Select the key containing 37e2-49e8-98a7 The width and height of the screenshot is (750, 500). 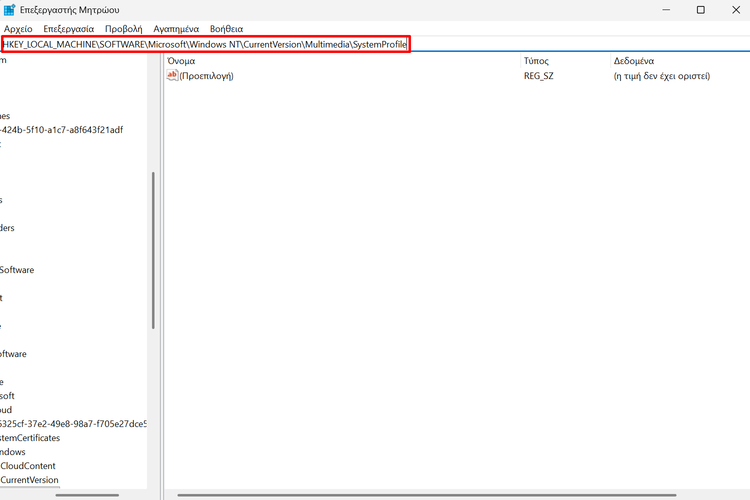tap(72, 424)
